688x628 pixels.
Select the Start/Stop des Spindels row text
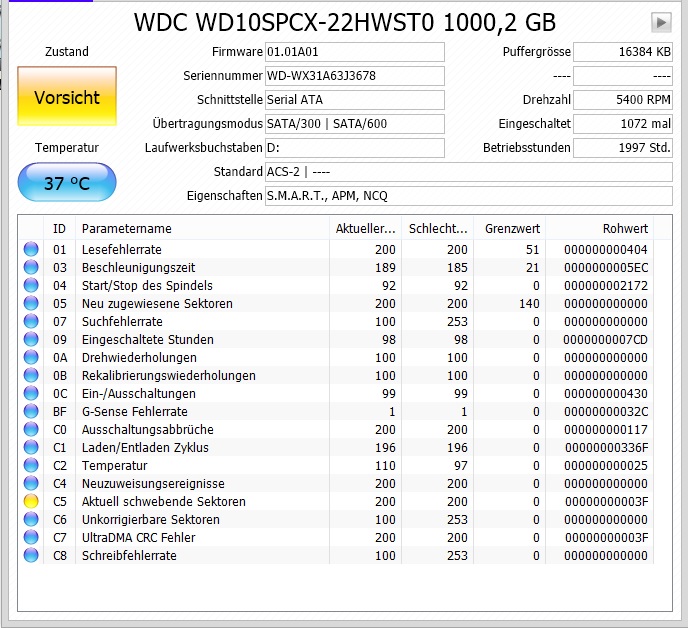click(x=147, y=285)
